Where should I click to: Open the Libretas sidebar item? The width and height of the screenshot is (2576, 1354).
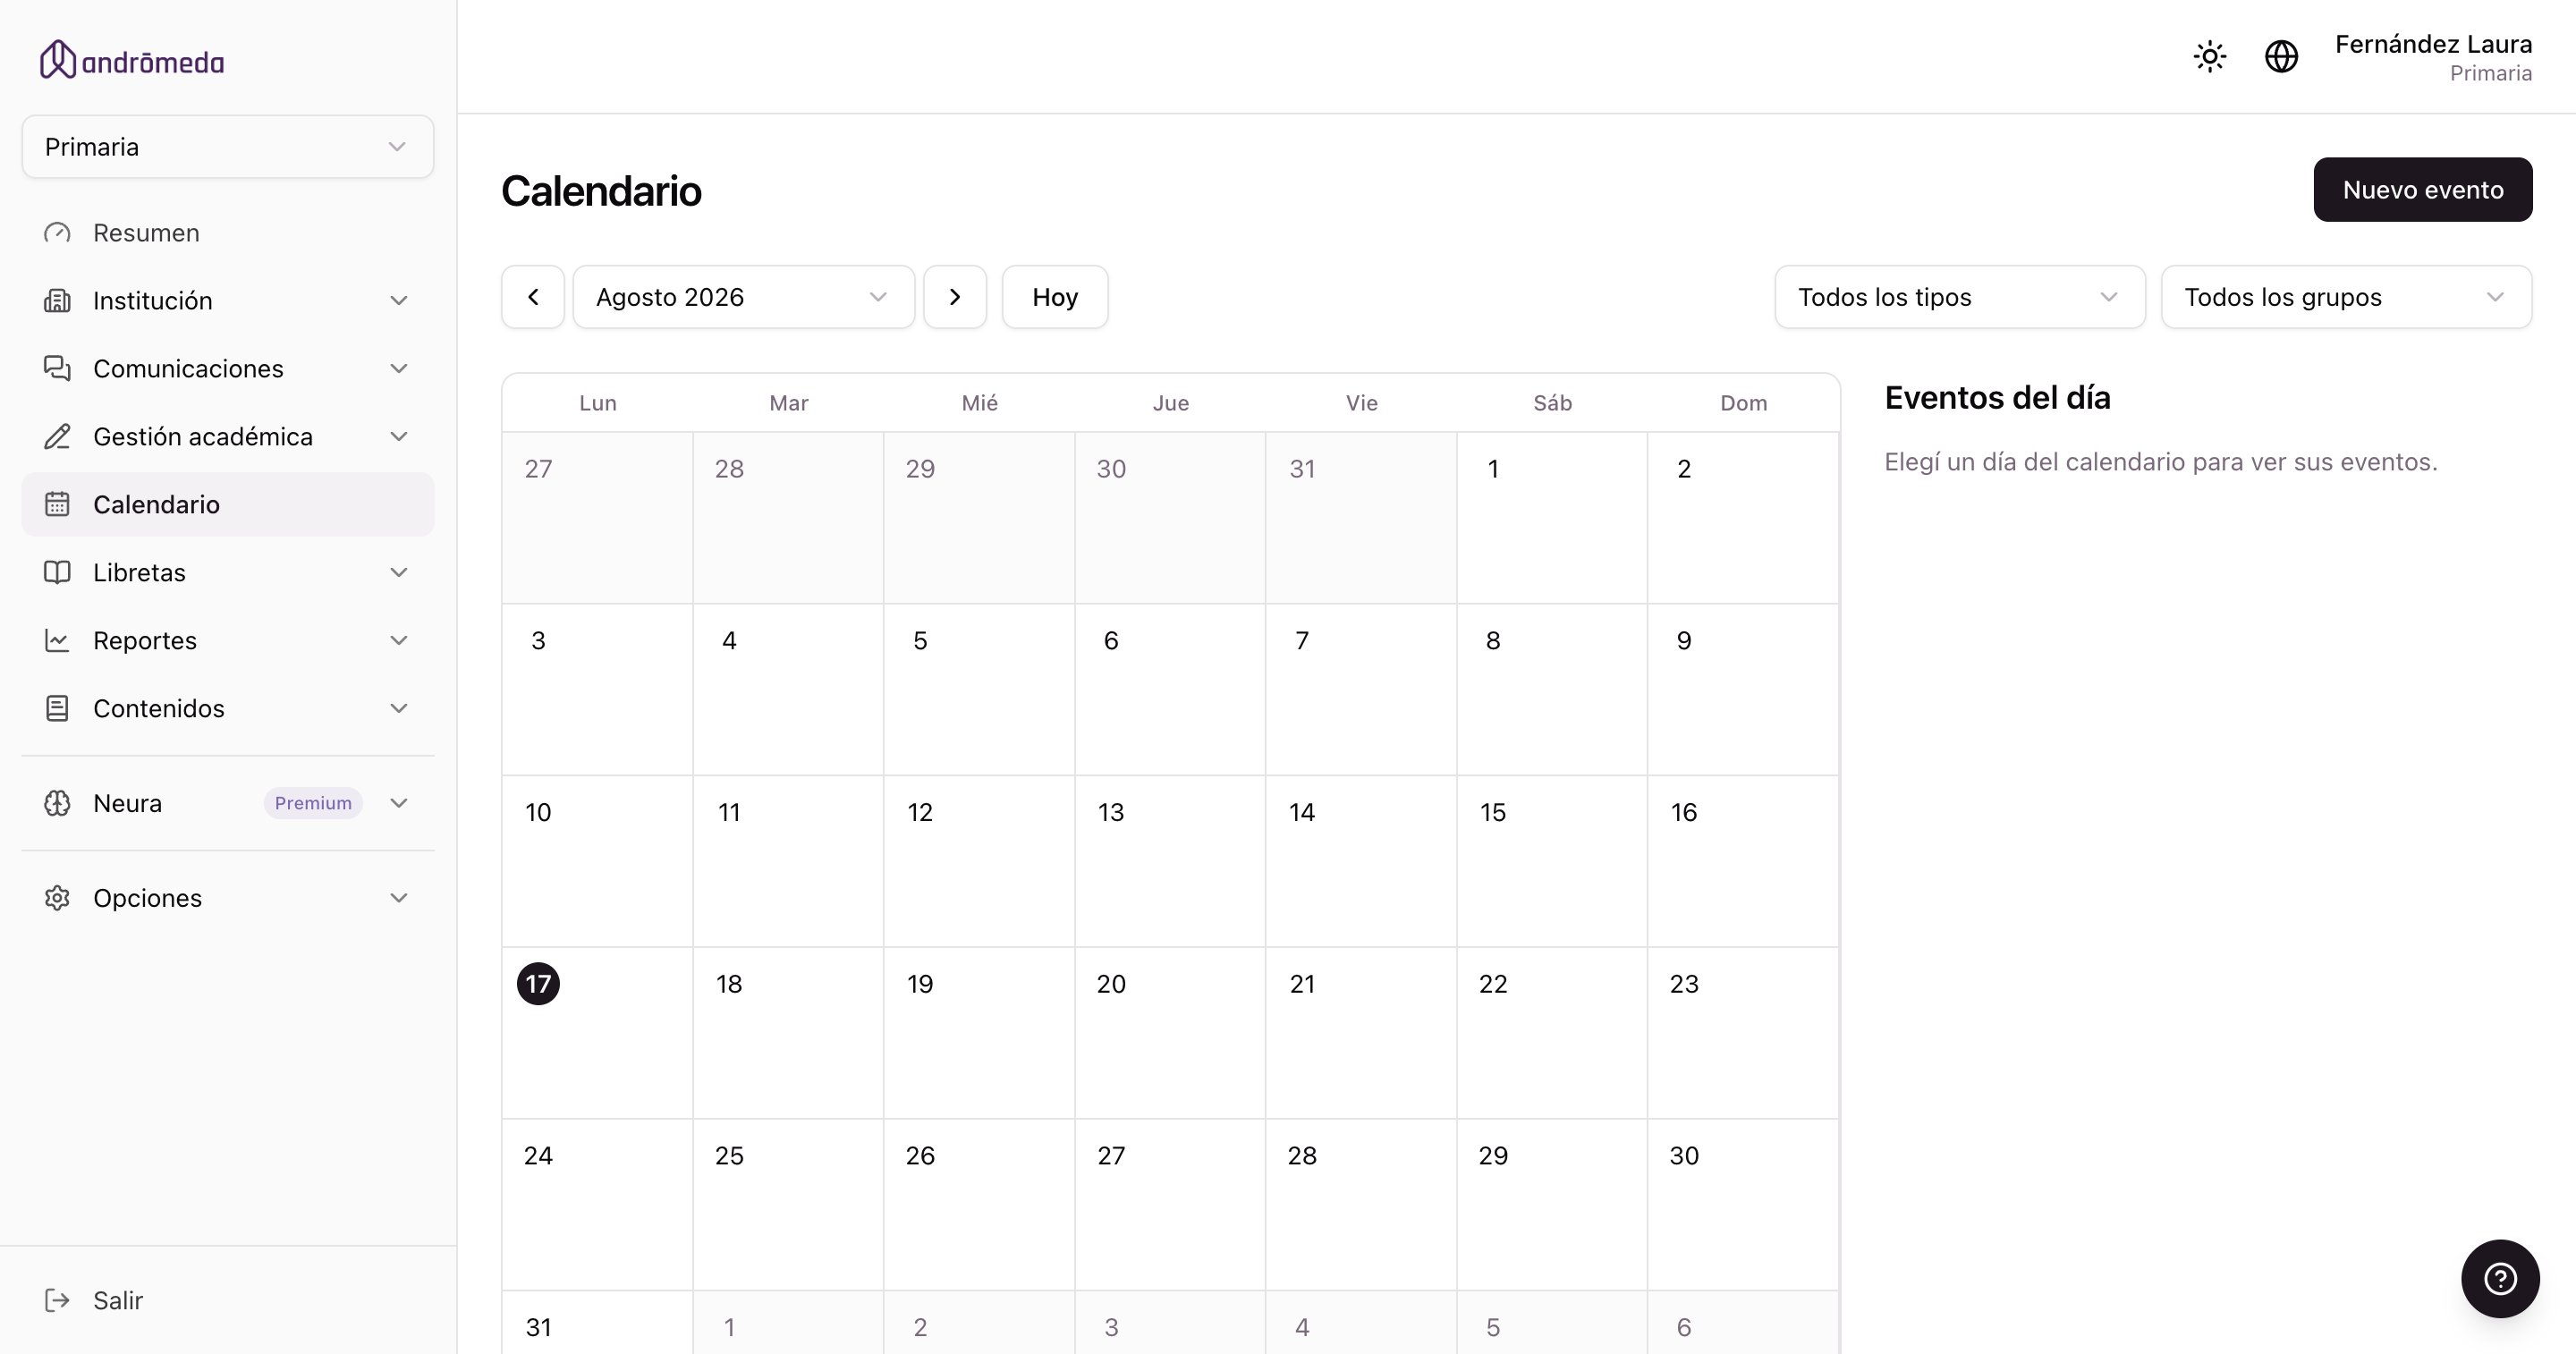228,573
